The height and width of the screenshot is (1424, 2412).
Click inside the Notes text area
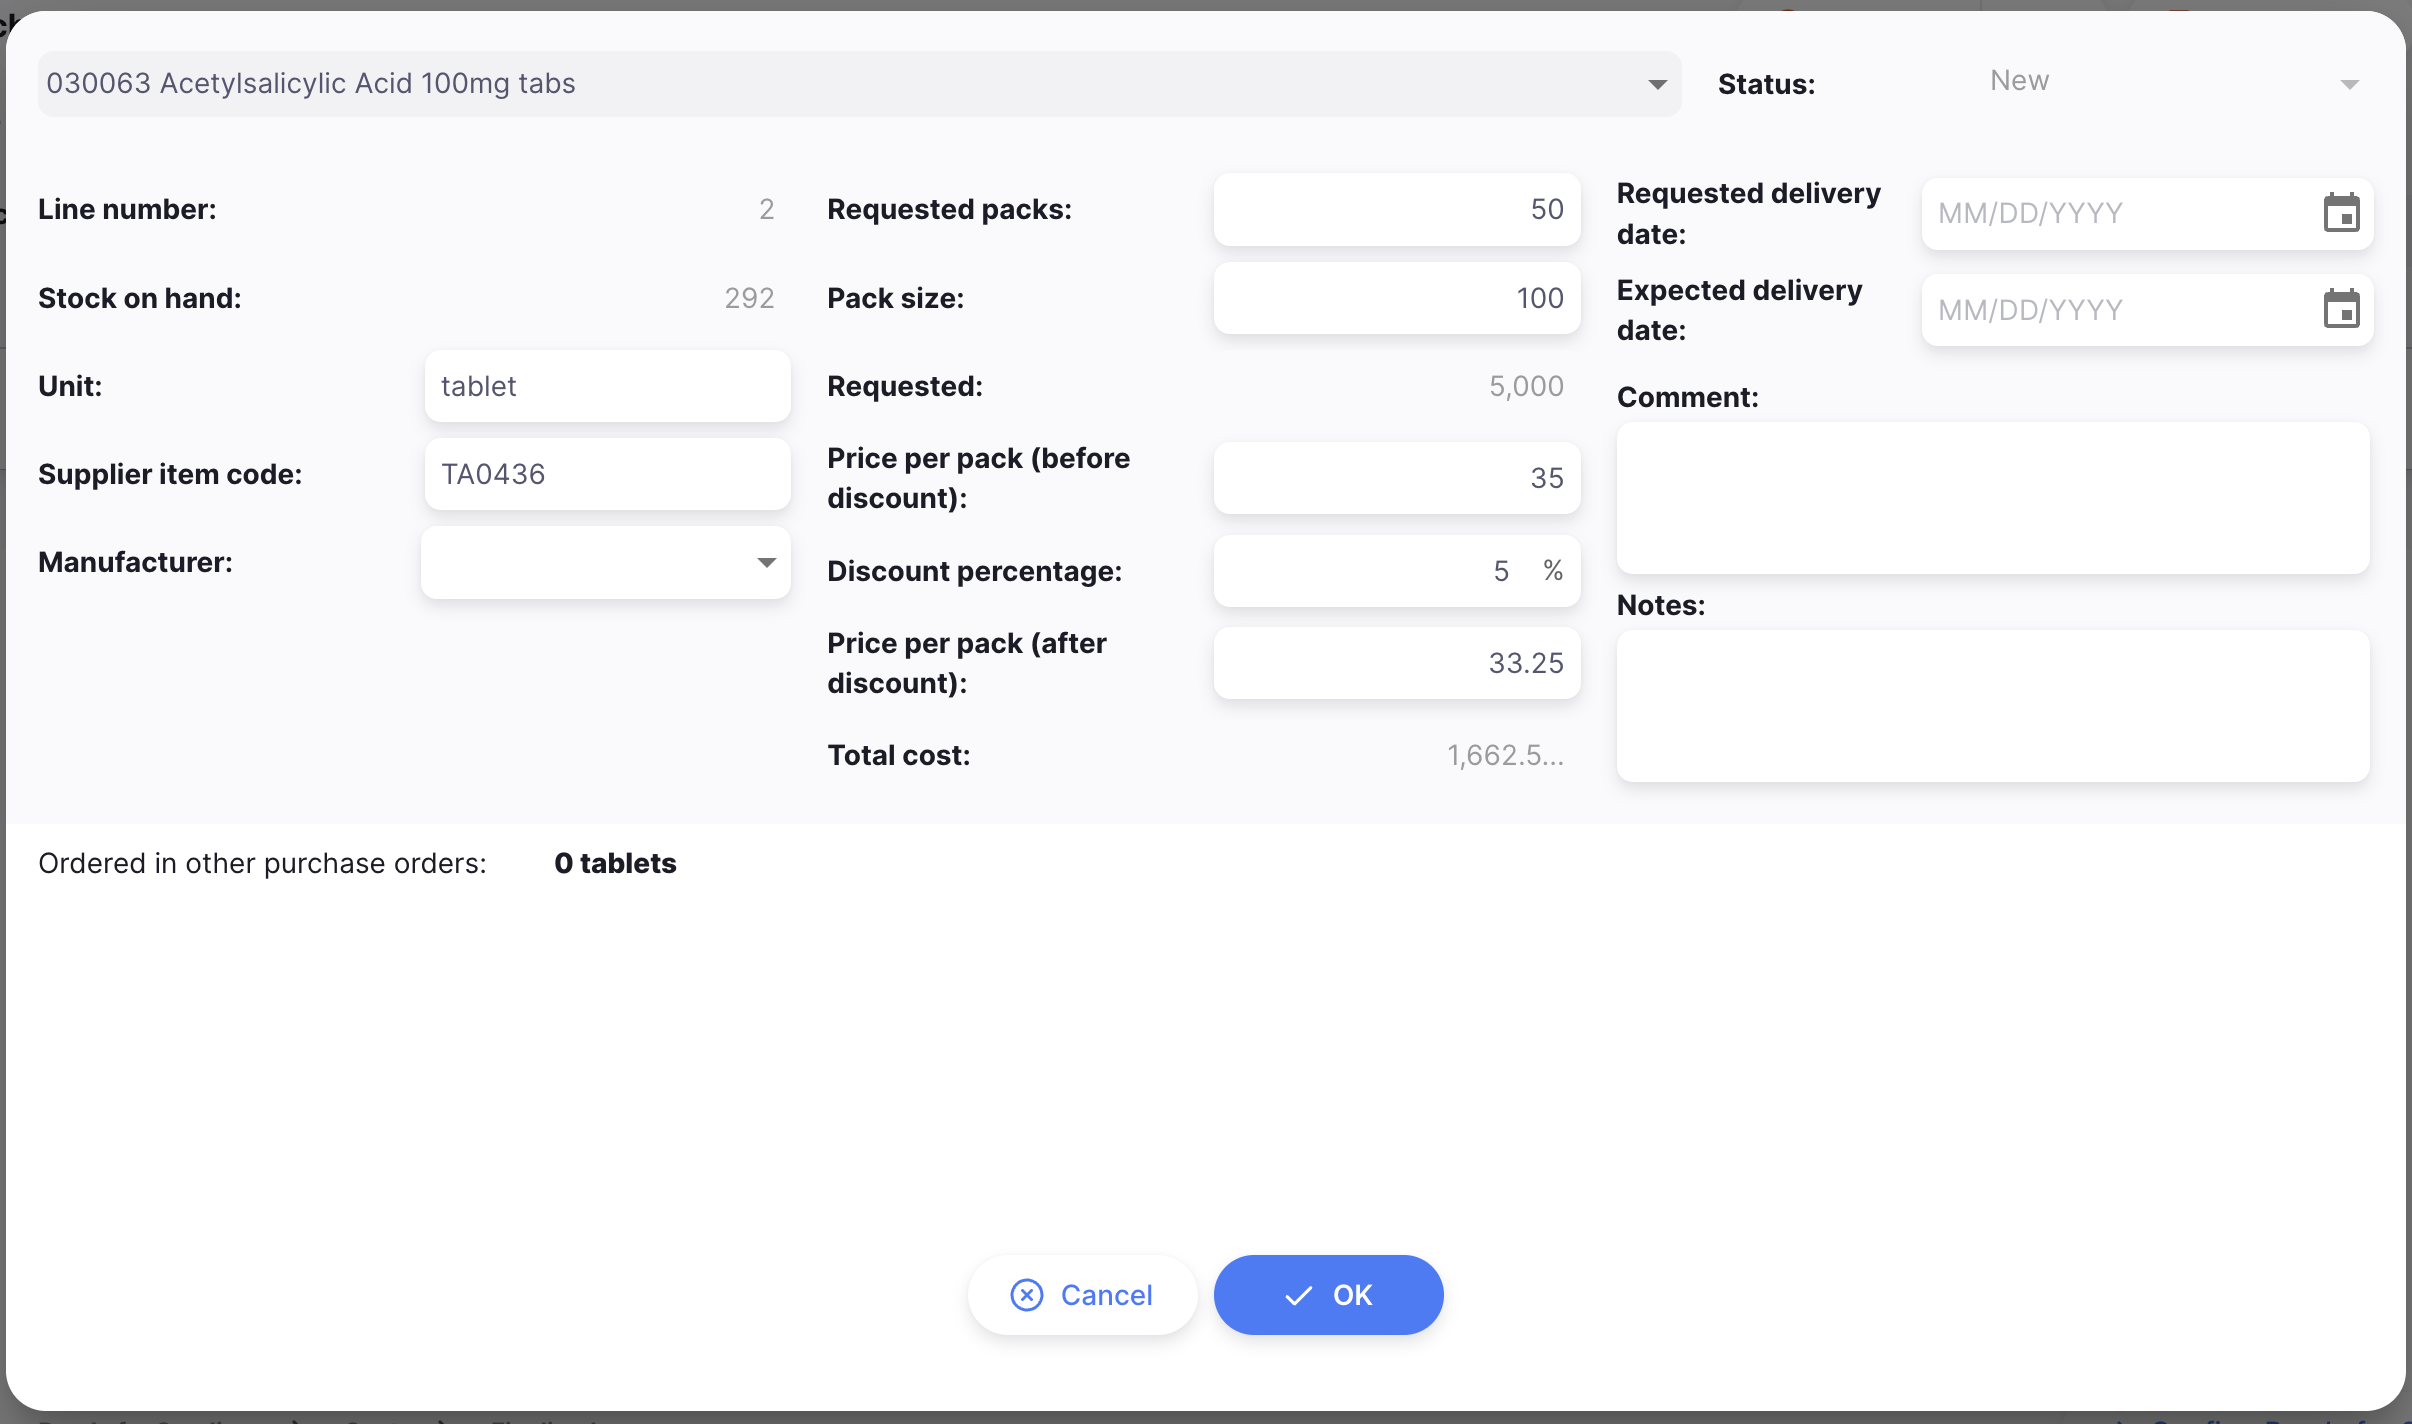click(1992, 706)
